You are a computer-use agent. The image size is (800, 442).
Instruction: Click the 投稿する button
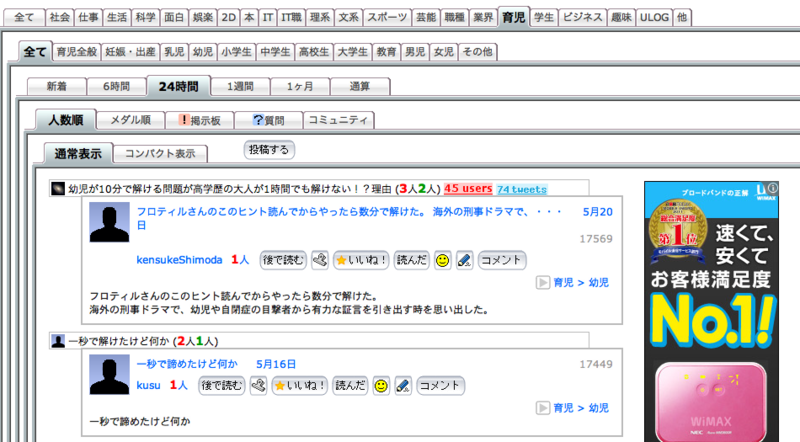click(x=269, y=150)
